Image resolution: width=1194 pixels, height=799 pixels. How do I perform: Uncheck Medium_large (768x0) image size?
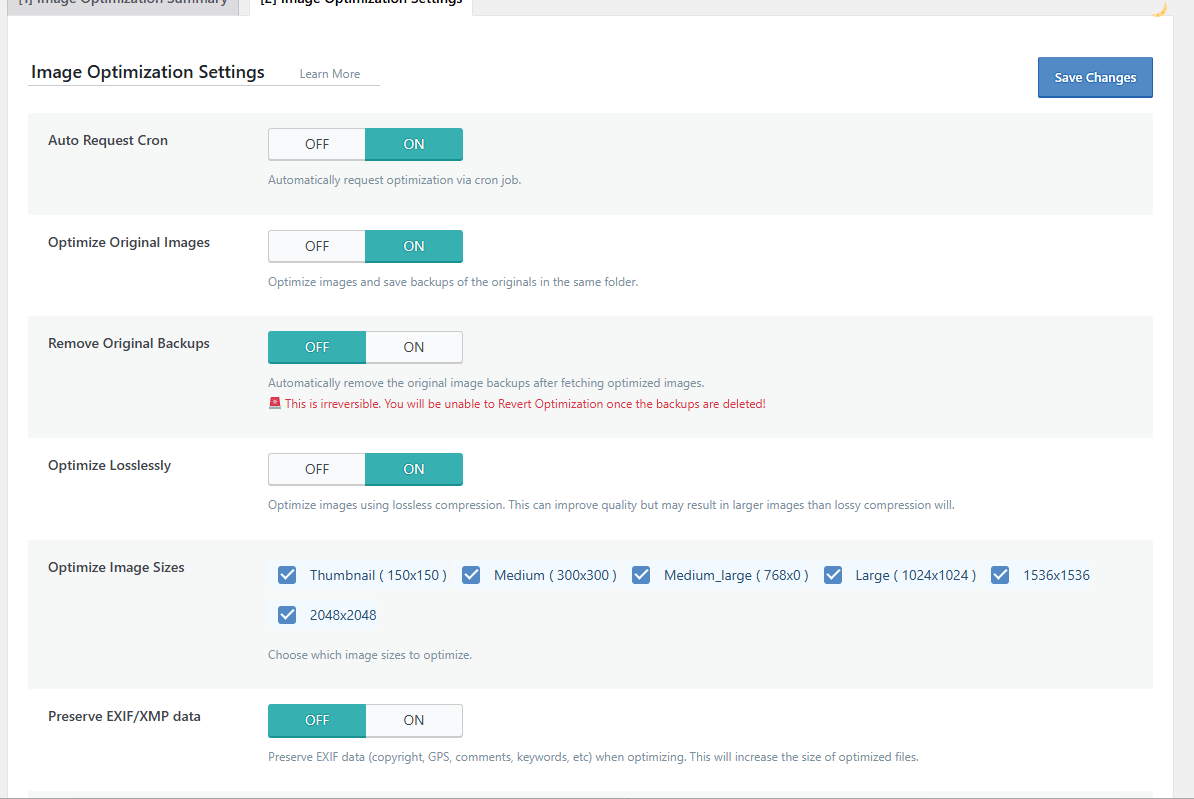[641, 575]
